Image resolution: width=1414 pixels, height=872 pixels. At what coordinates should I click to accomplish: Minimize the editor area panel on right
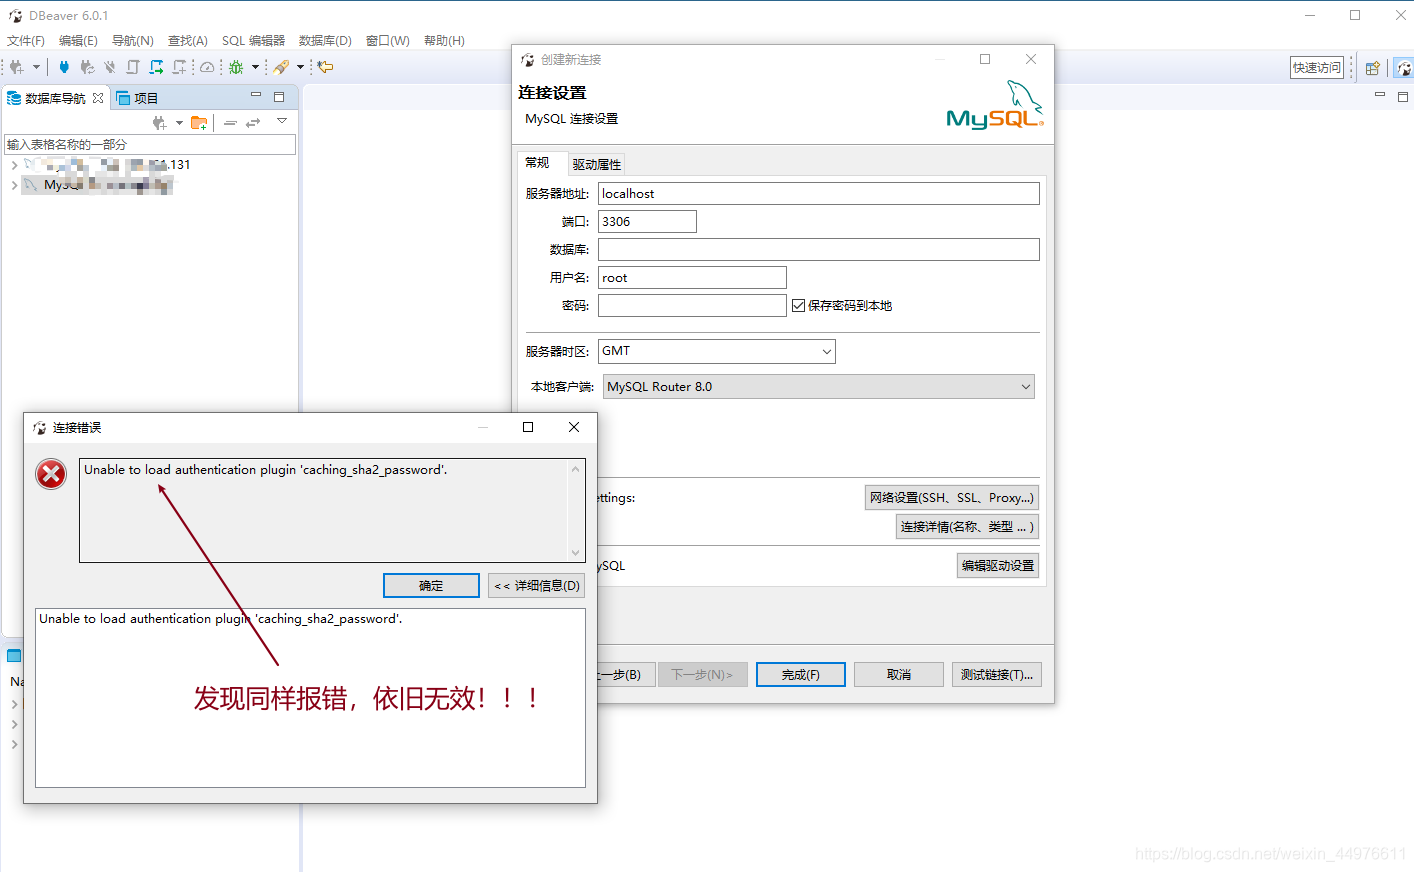coord(1380,95)
